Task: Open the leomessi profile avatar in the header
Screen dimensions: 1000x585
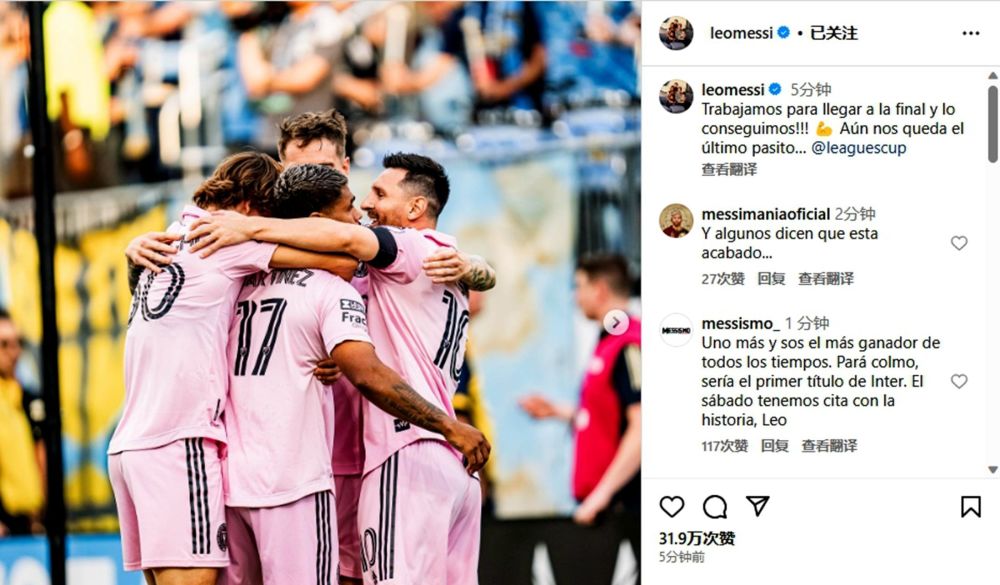Action: (676, 33)
